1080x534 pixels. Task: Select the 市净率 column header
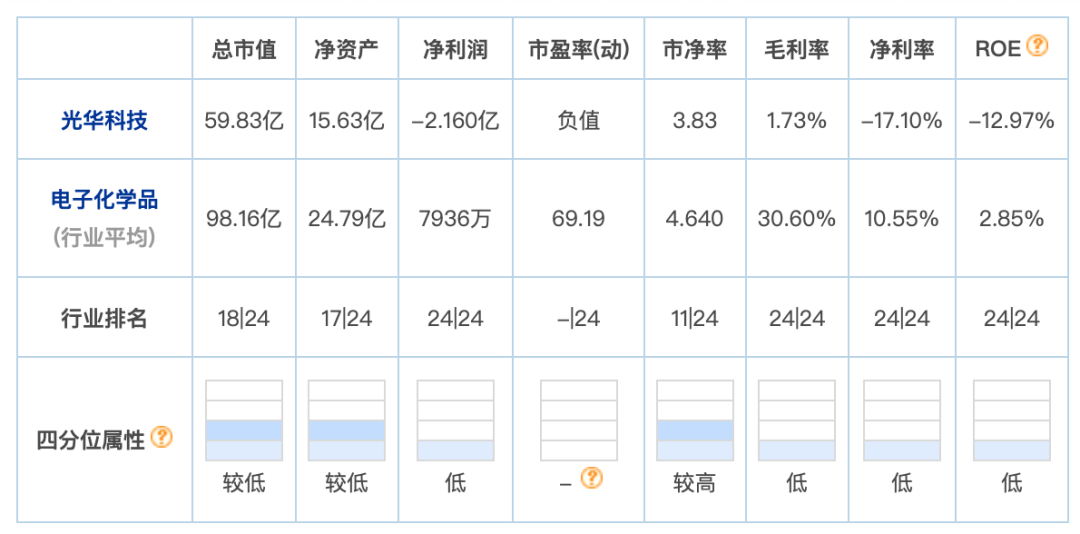pyautogui.click(x=695, y=48)
